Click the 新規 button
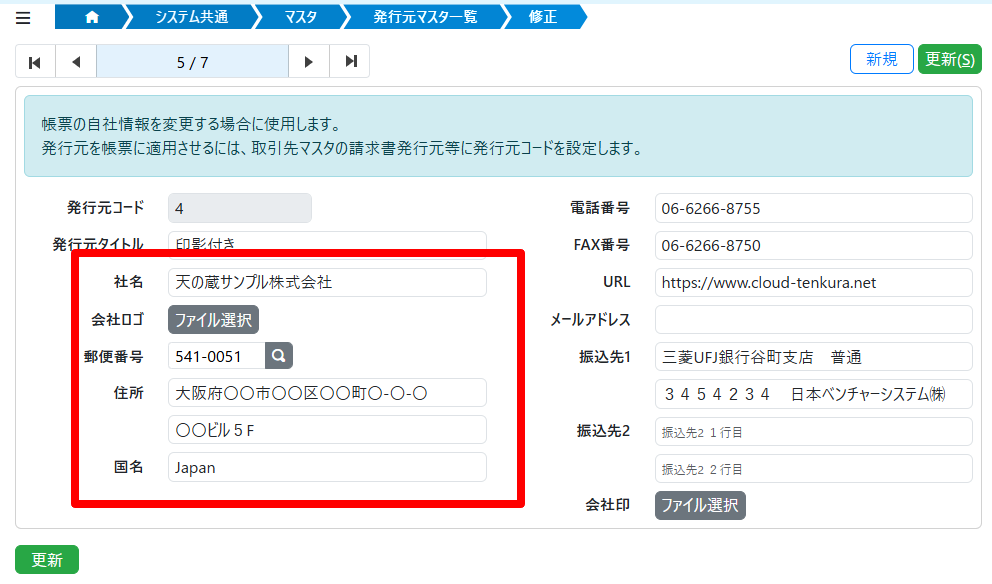 coord(881,59)
